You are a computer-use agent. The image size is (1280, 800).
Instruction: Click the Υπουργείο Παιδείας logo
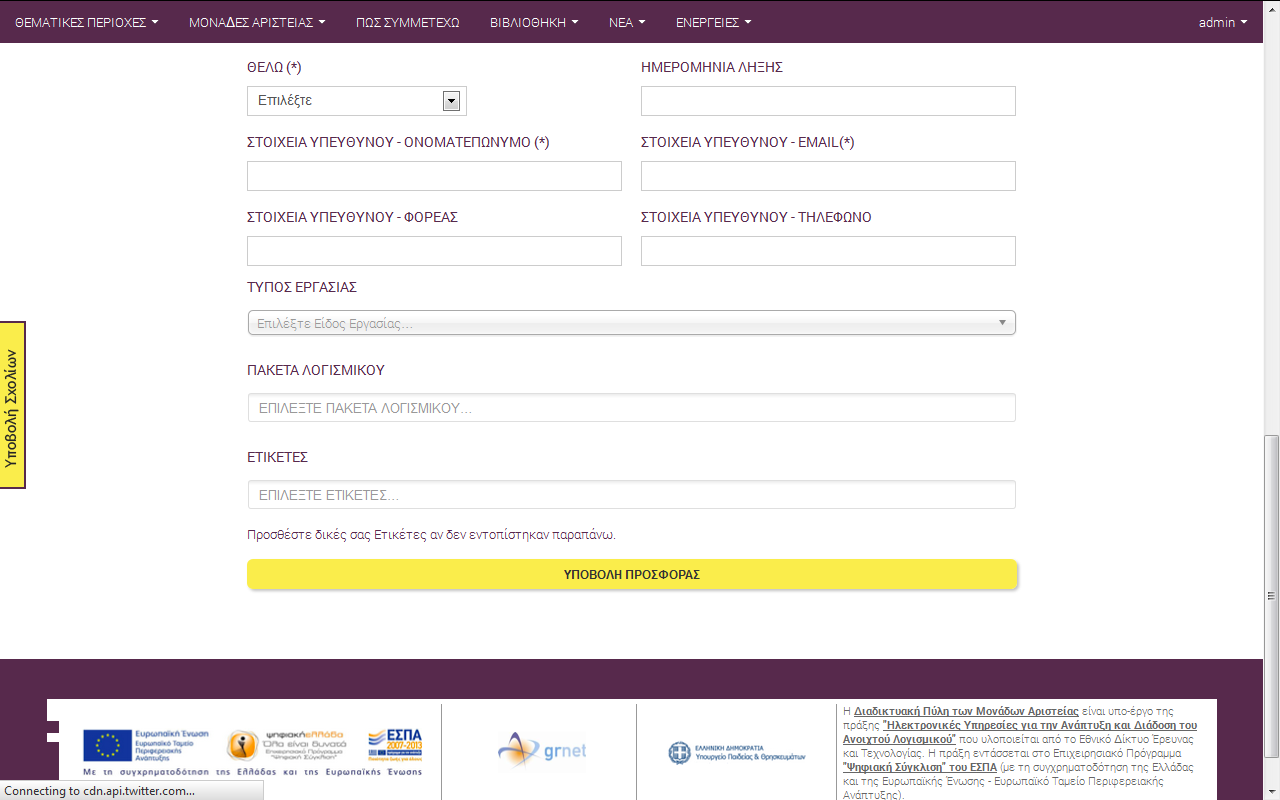736,753
